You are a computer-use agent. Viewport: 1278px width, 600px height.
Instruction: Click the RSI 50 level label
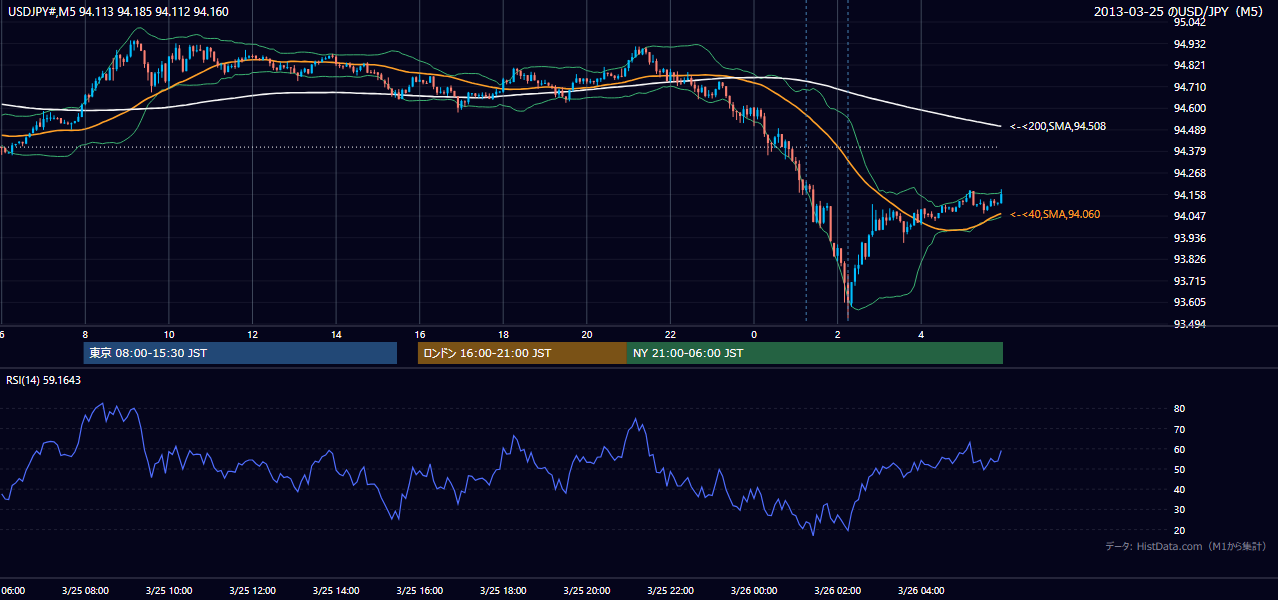point(1179,469)
